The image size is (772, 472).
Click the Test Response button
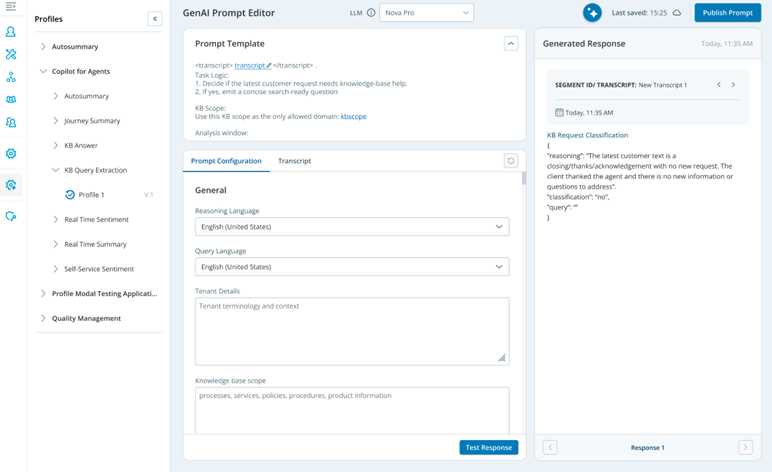coord(488,447)
